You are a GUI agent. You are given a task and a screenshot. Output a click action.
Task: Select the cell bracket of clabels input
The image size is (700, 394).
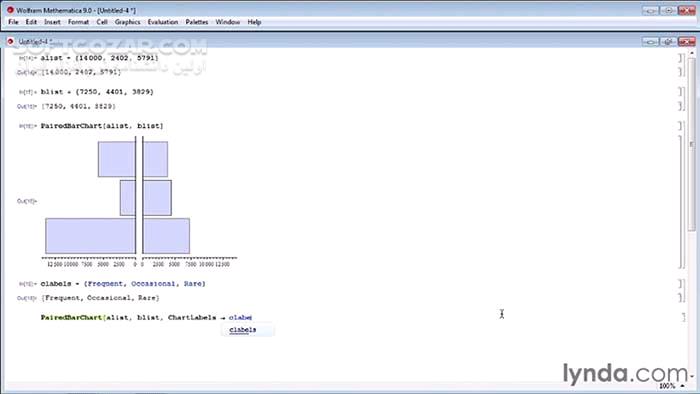tap(680, 284)
